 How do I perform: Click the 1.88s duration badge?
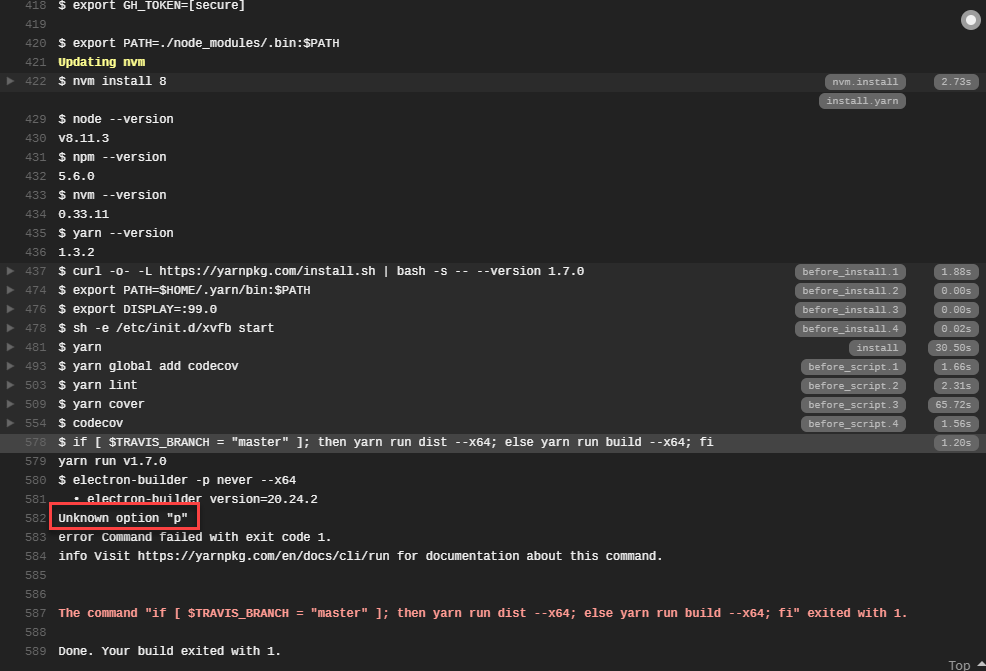click(956, 272)
